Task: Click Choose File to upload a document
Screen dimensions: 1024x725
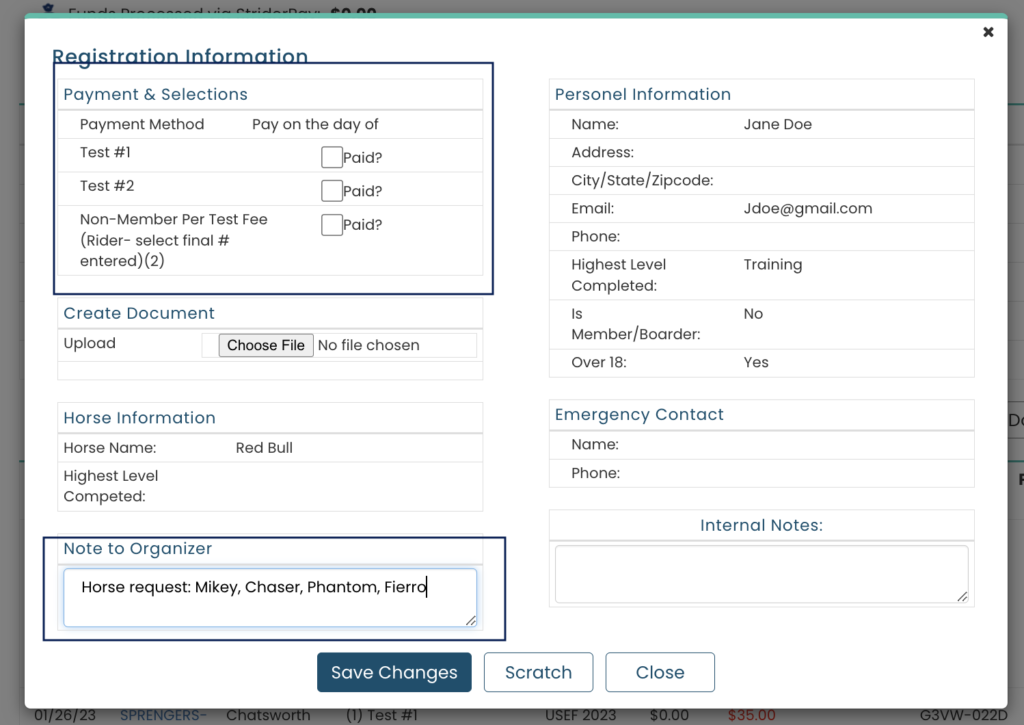Action: [x=265, y=344]
